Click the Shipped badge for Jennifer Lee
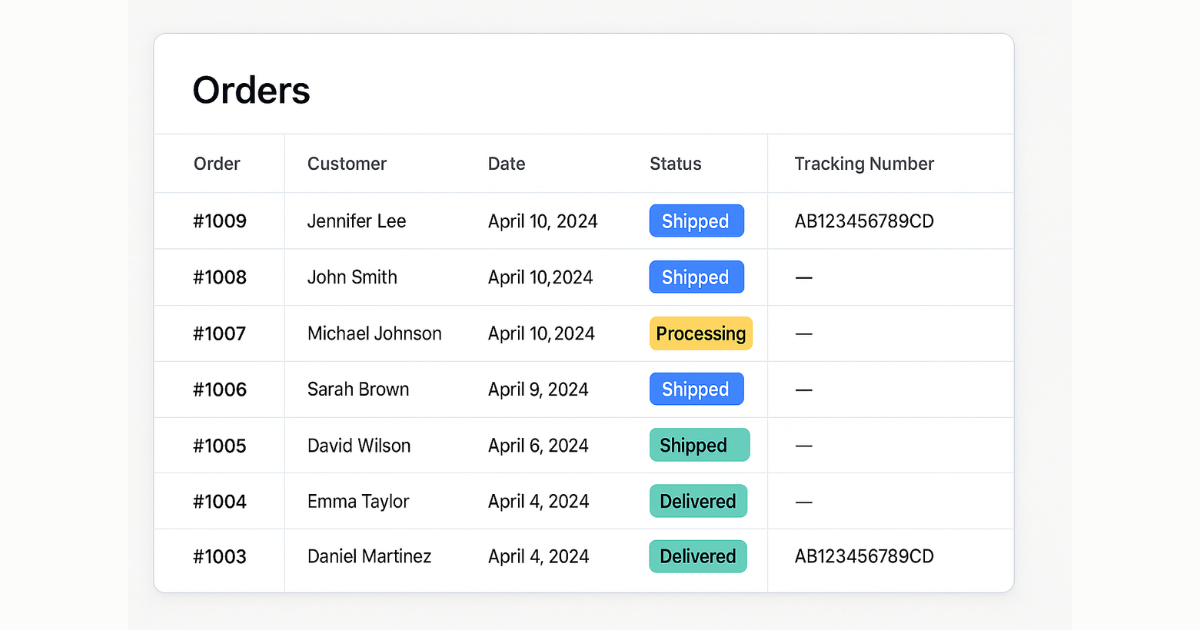1200x630 pixels. 697,221
